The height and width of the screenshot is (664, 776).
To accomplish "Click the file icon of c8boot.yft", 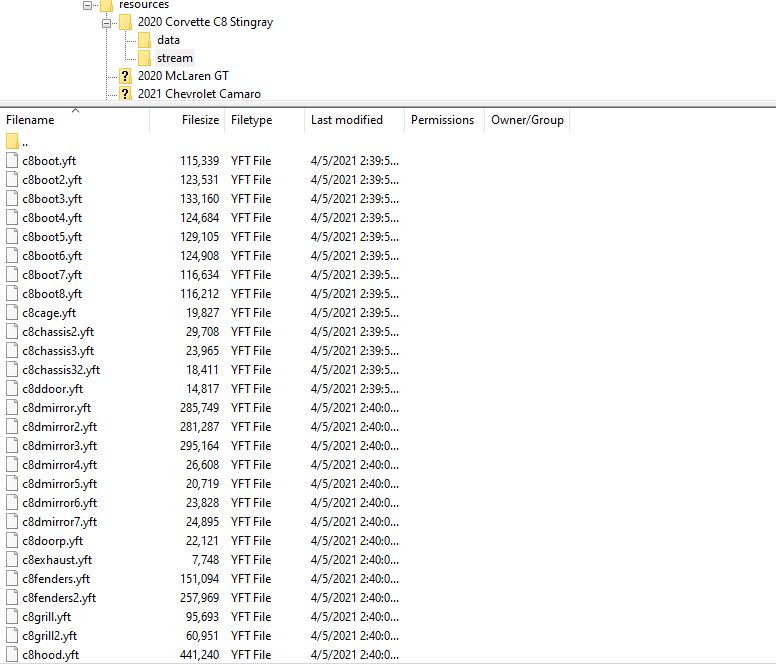I will tap(12, 160).
